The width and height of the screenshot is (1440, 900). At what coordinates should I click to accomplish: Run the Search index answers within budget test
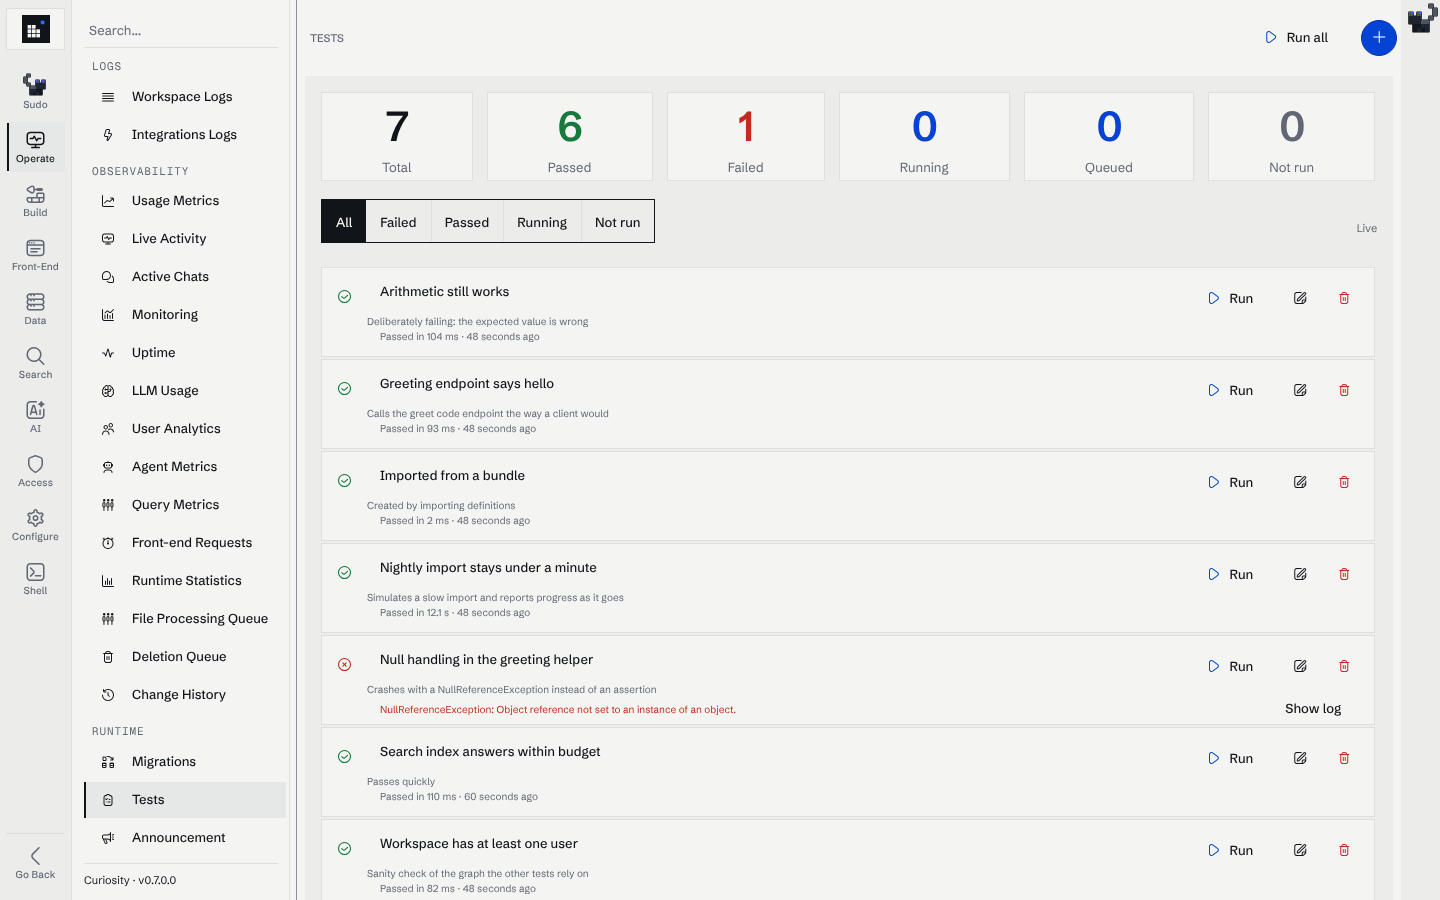pyautogui.click(x=1230, y=758)
